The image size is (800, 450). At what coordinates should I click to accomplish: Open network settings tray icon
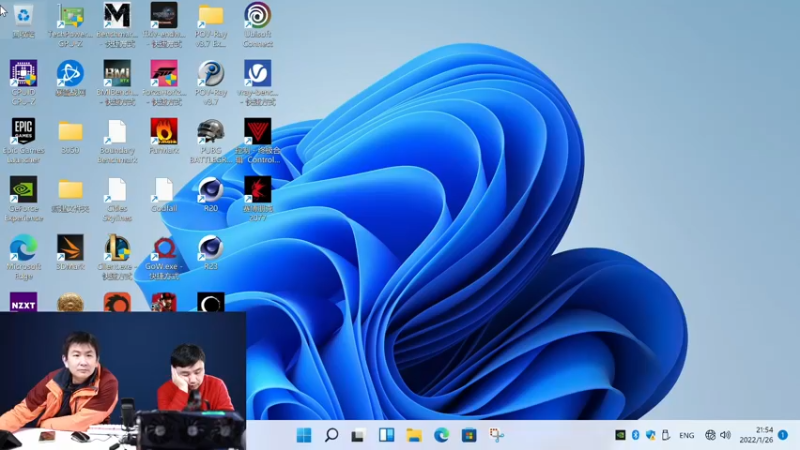point(710,435)
